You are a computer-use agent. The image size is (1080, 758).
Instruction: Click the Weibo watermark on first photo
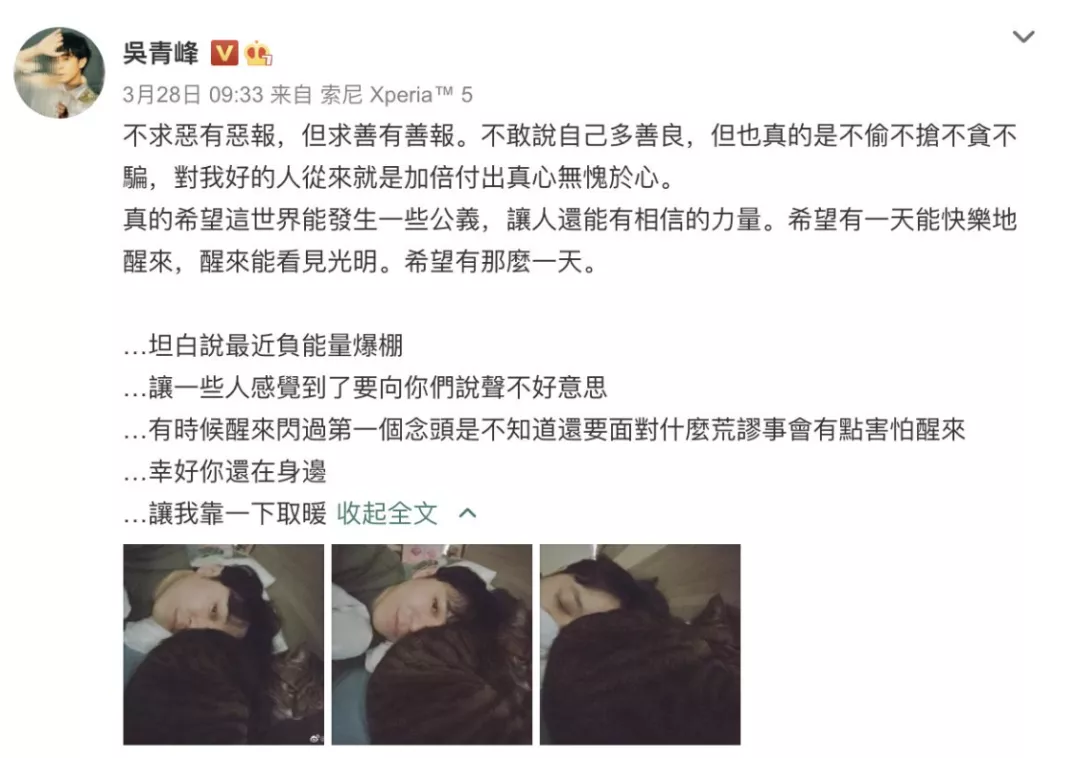tap(316, 738)
